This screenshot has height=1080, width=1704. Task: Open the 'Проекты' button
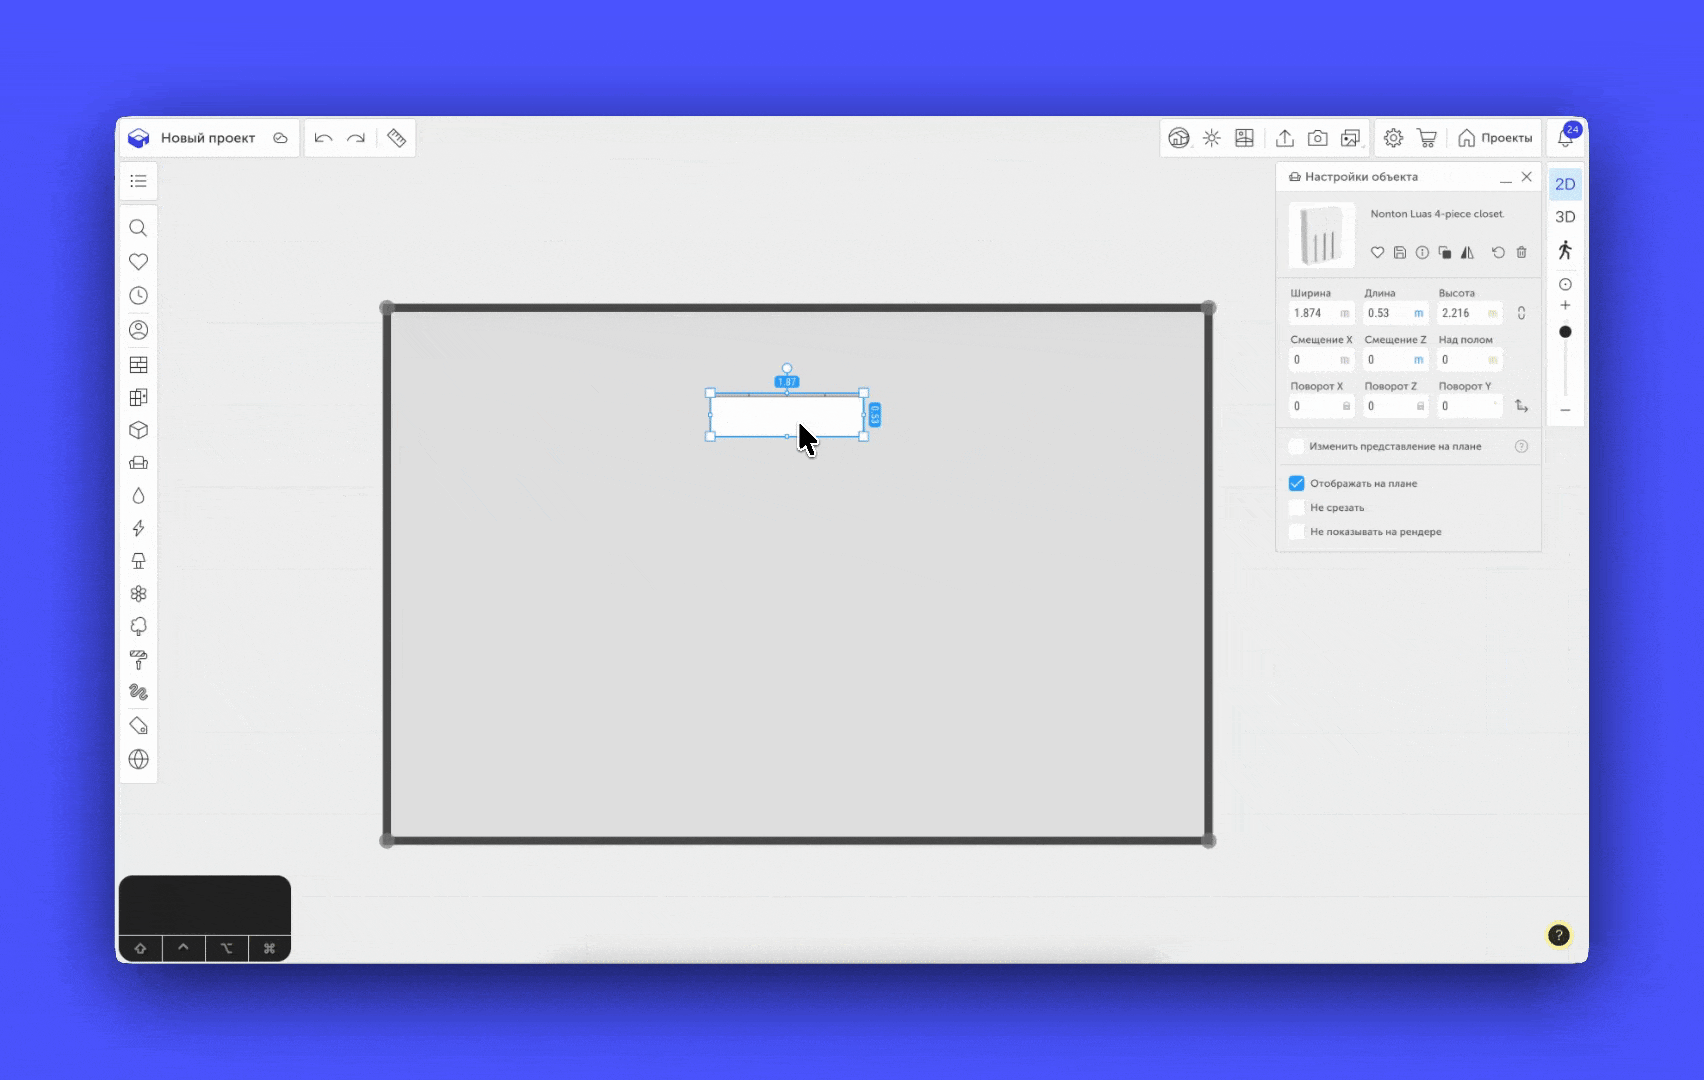click(1495, 138)
